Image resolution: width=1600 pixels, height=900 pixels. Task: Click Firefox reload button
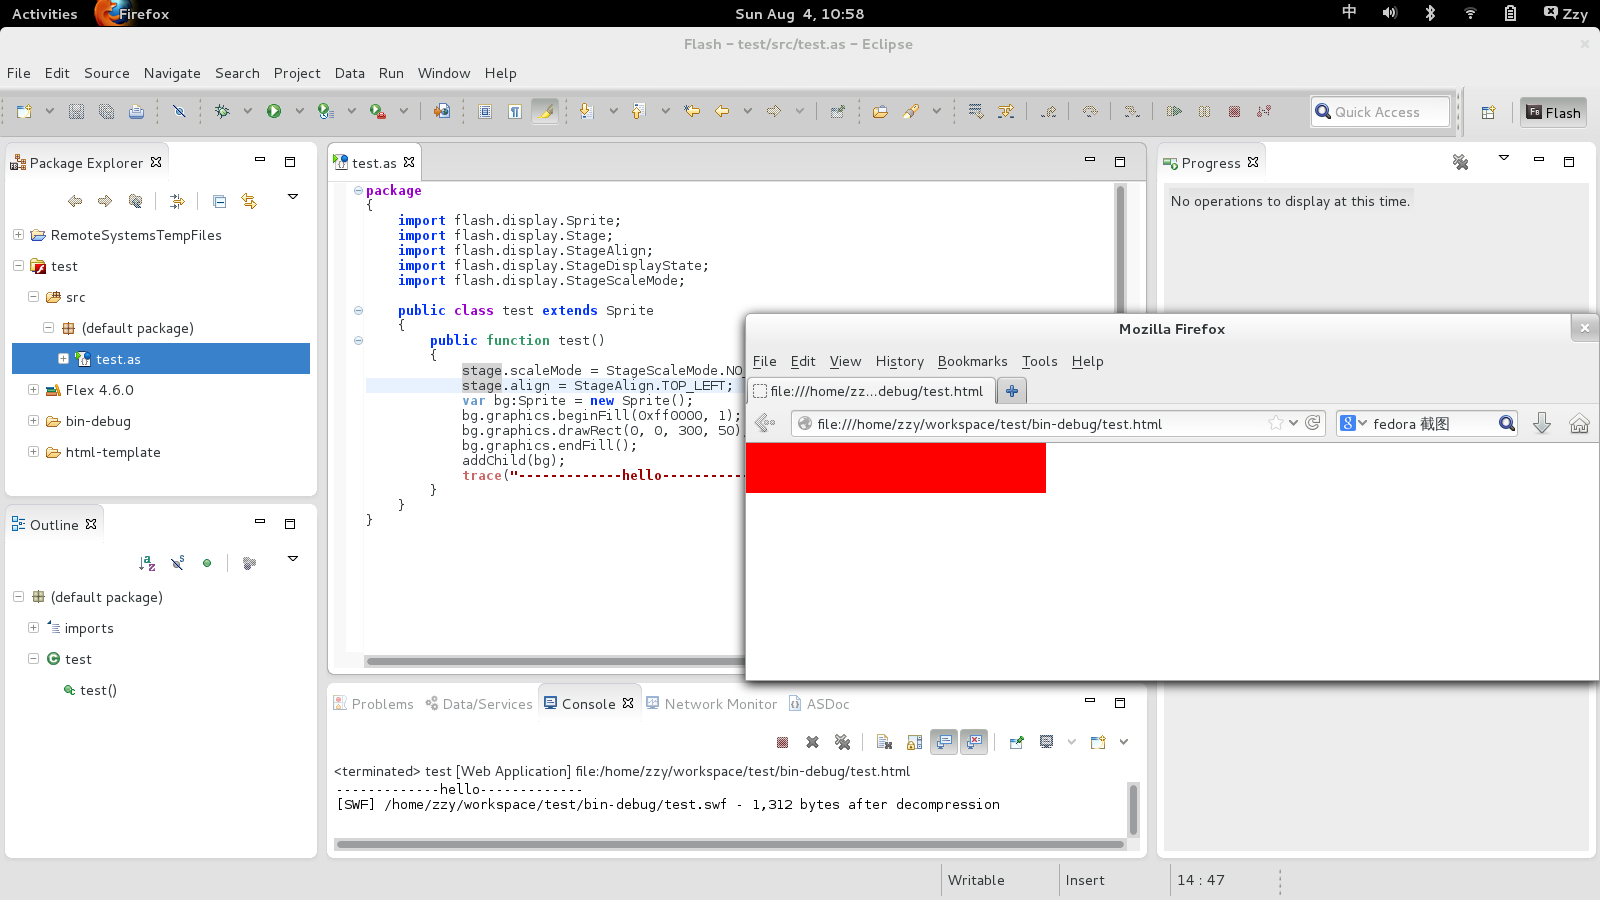click(1313, 423)
